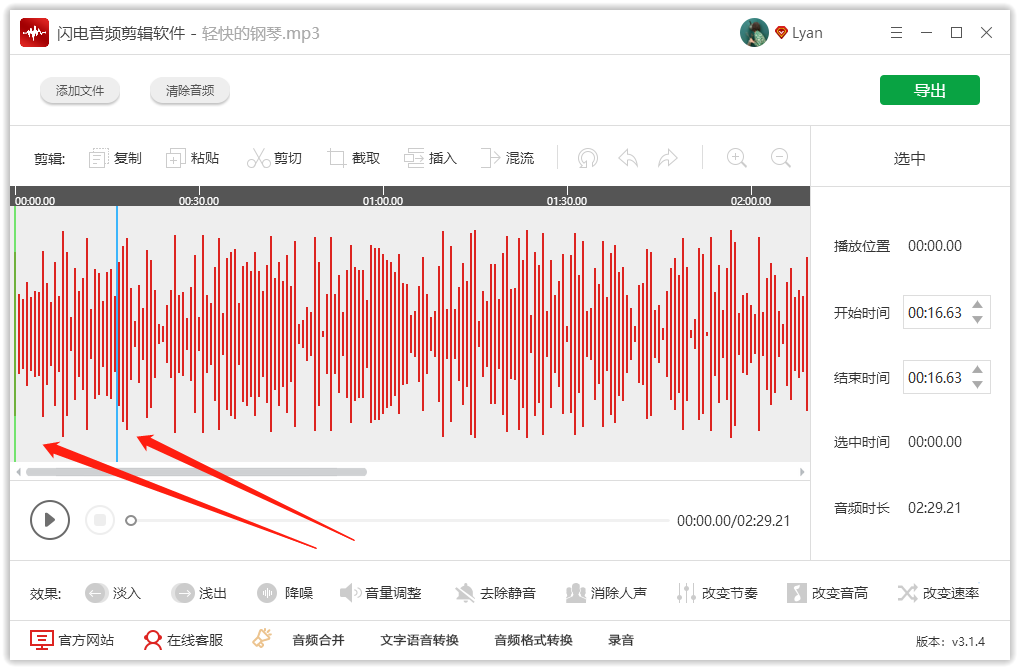The height and width of the screenshot is (670, 1020).
Task: Click the 录音 recording icon
Action: [621, 639]
